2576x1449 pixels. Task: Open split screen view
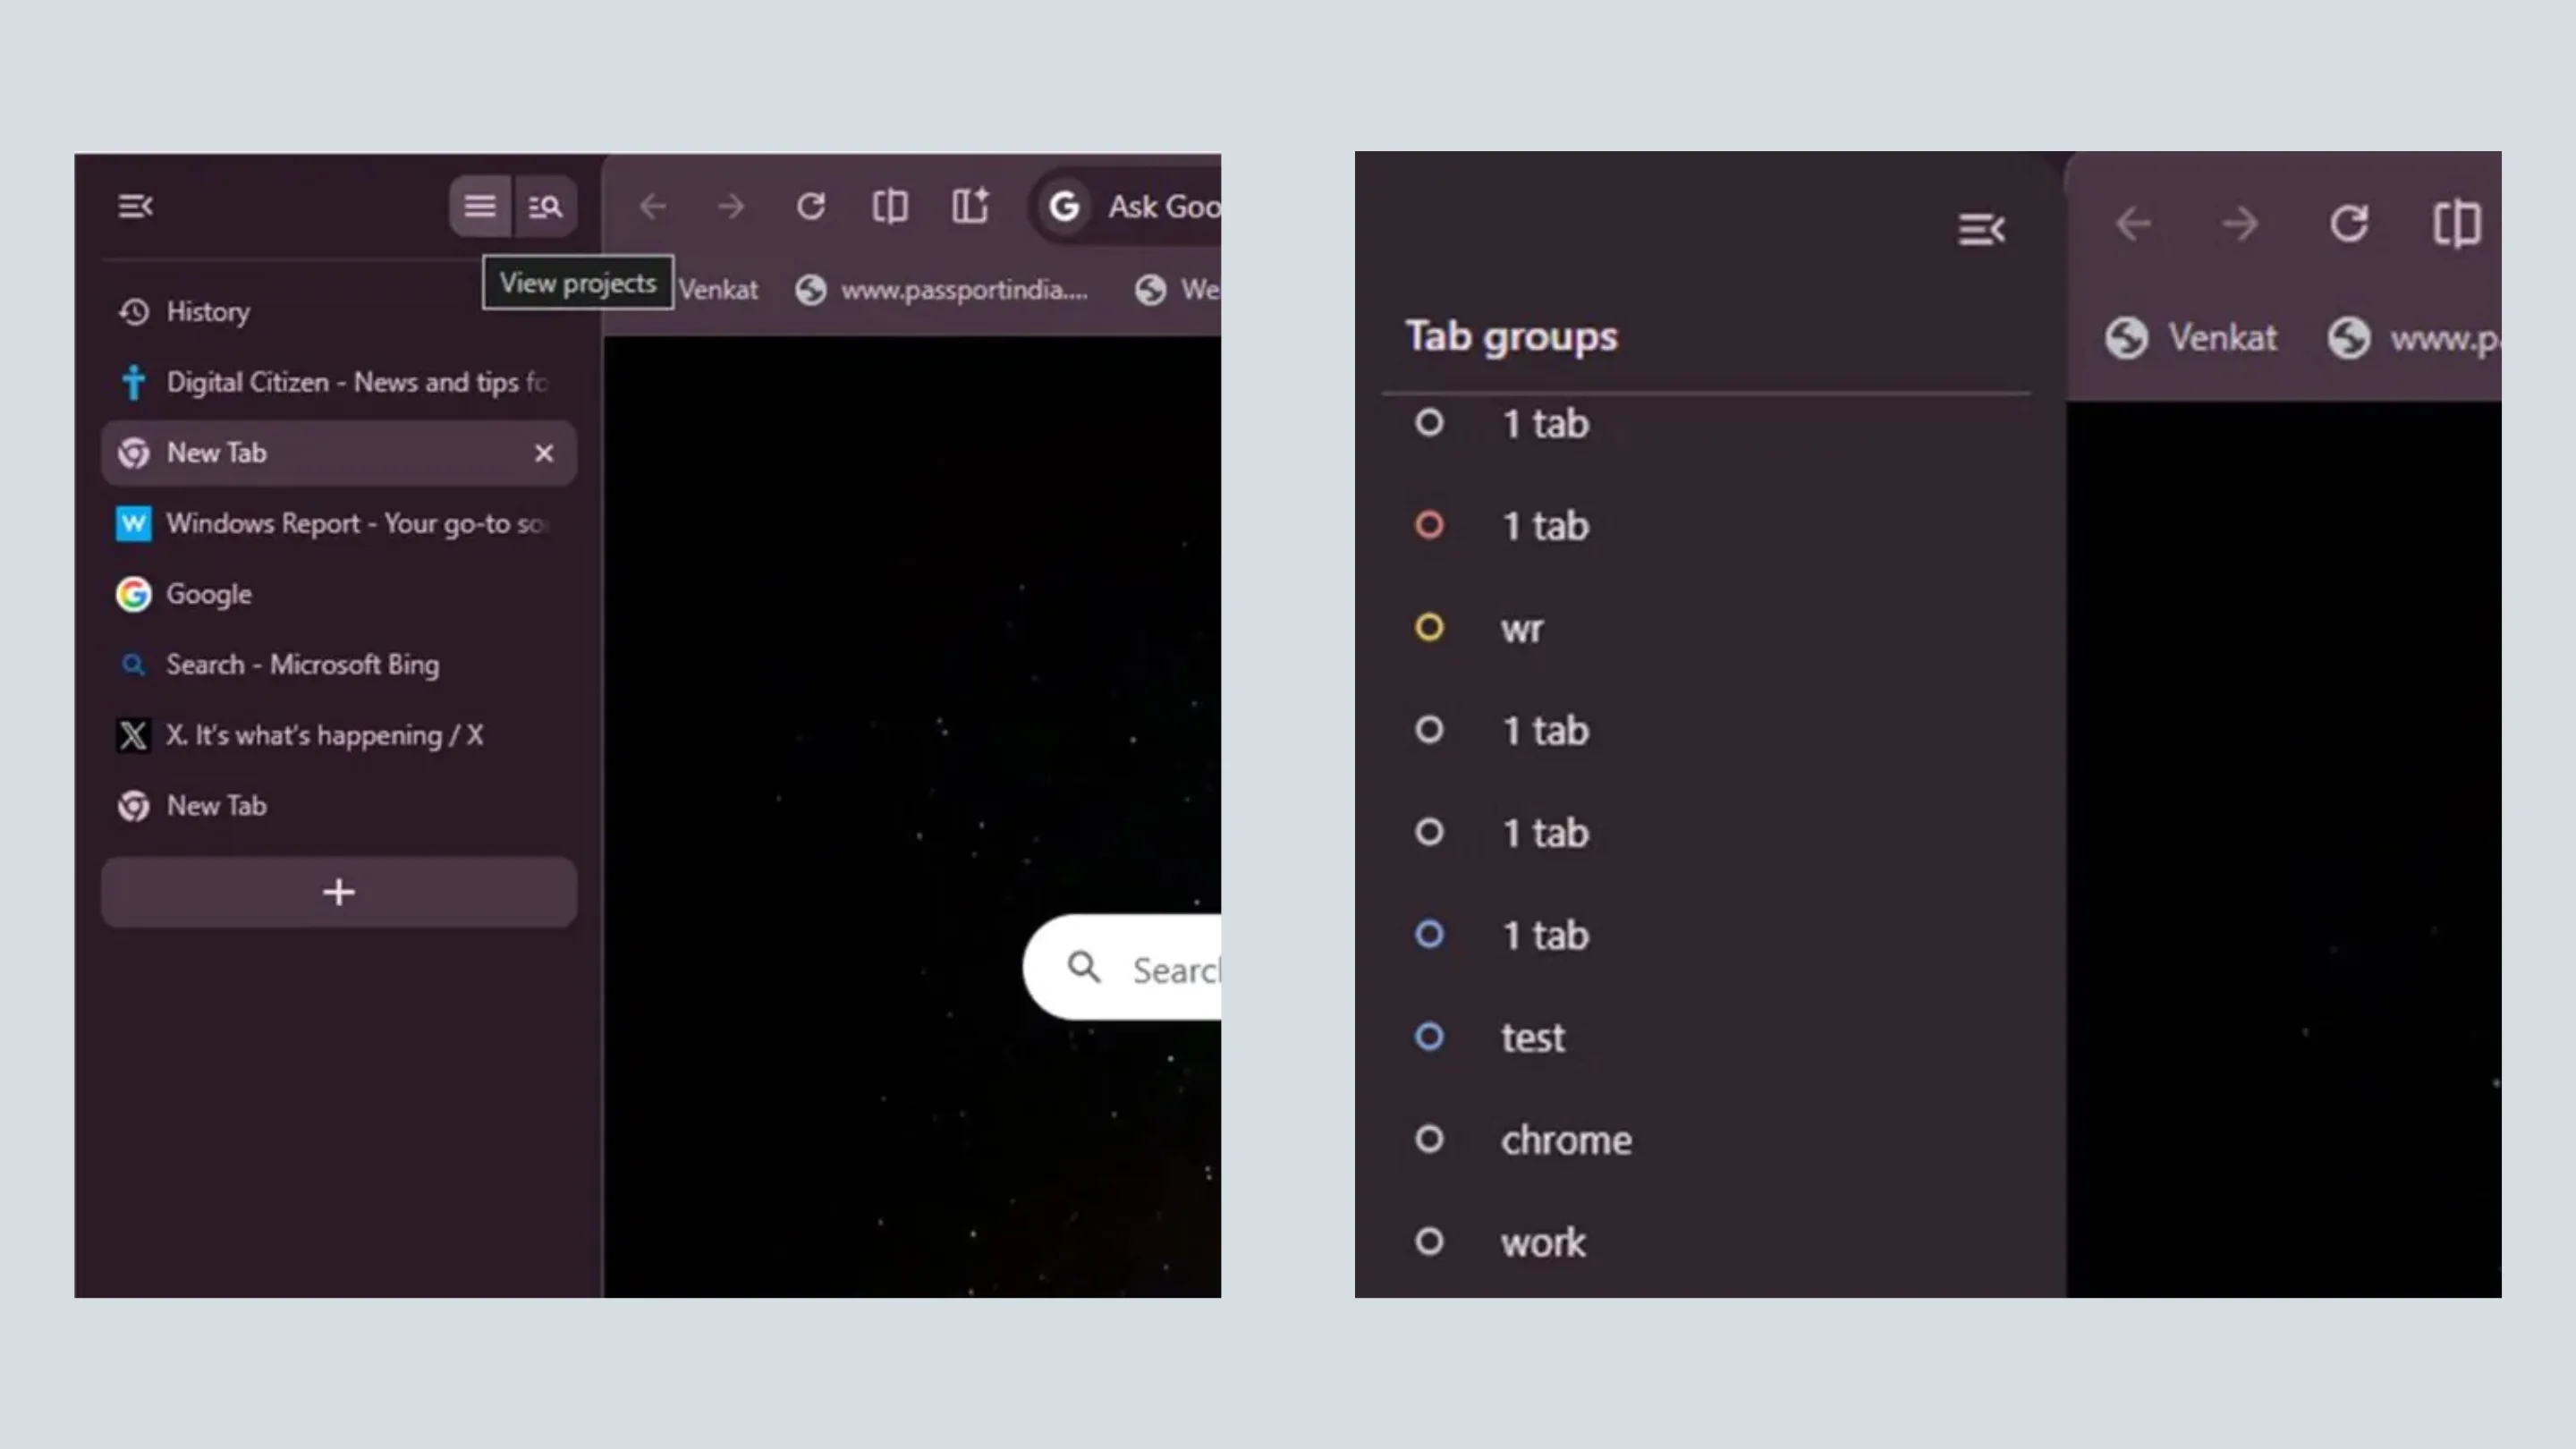pos(890,206)
